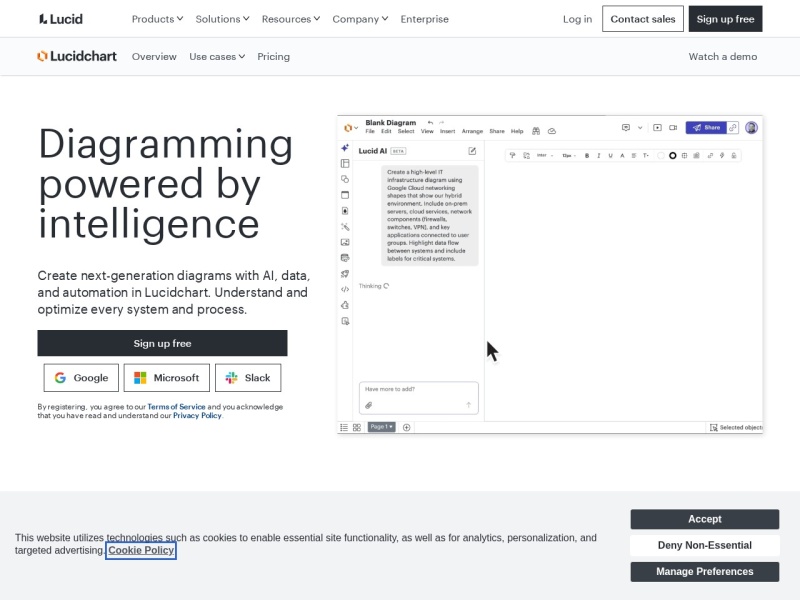Open the Terms of Service link
800x600 pixels.
[x=176, y=407]
